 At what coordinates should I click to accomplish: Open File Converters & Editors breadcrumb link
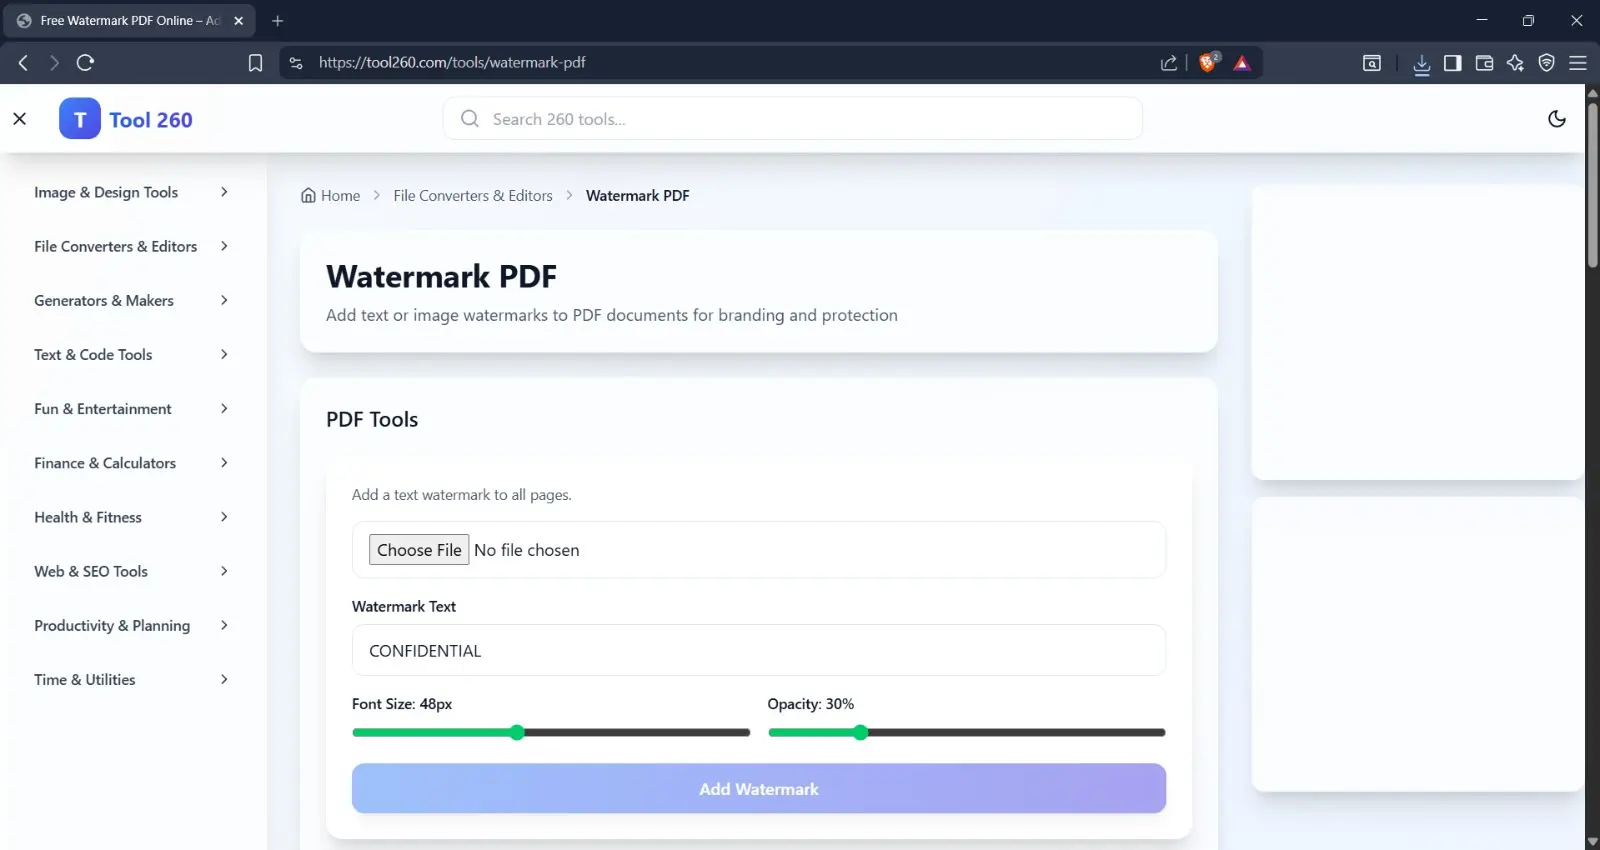[473, 195]
